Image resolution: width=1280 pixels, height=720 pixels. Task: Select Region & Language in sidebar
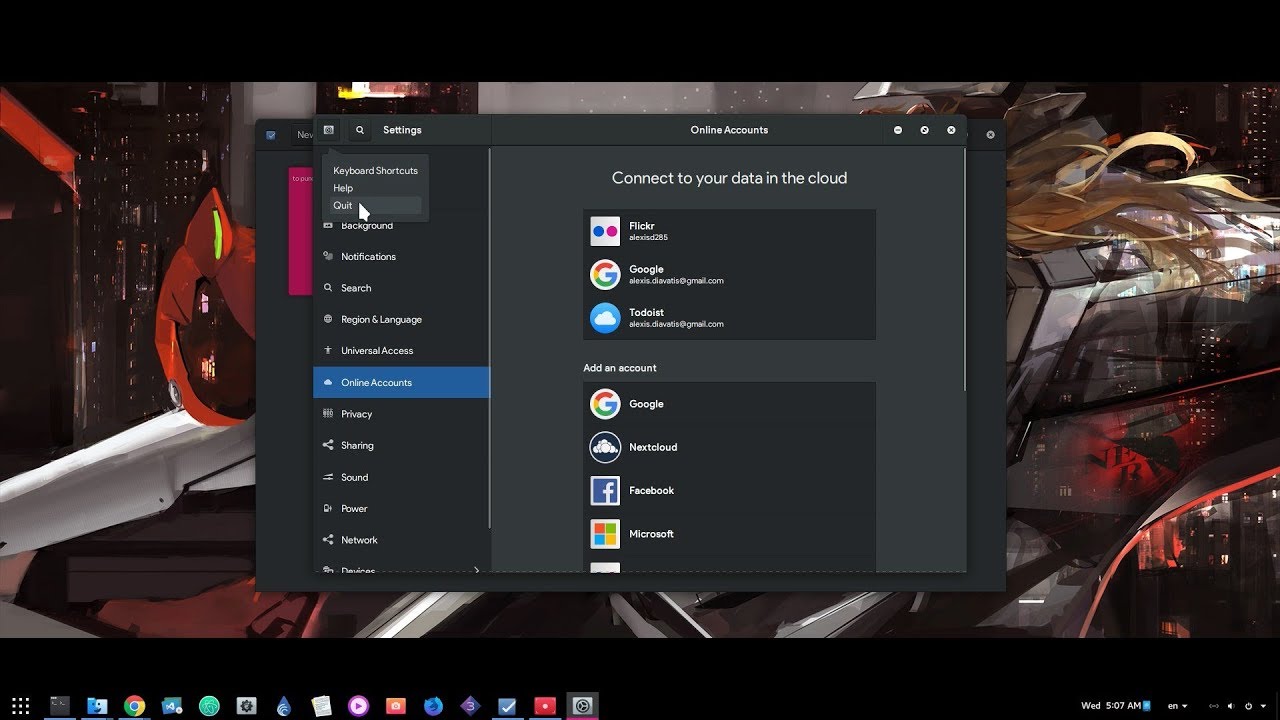(x=401, y=320)
